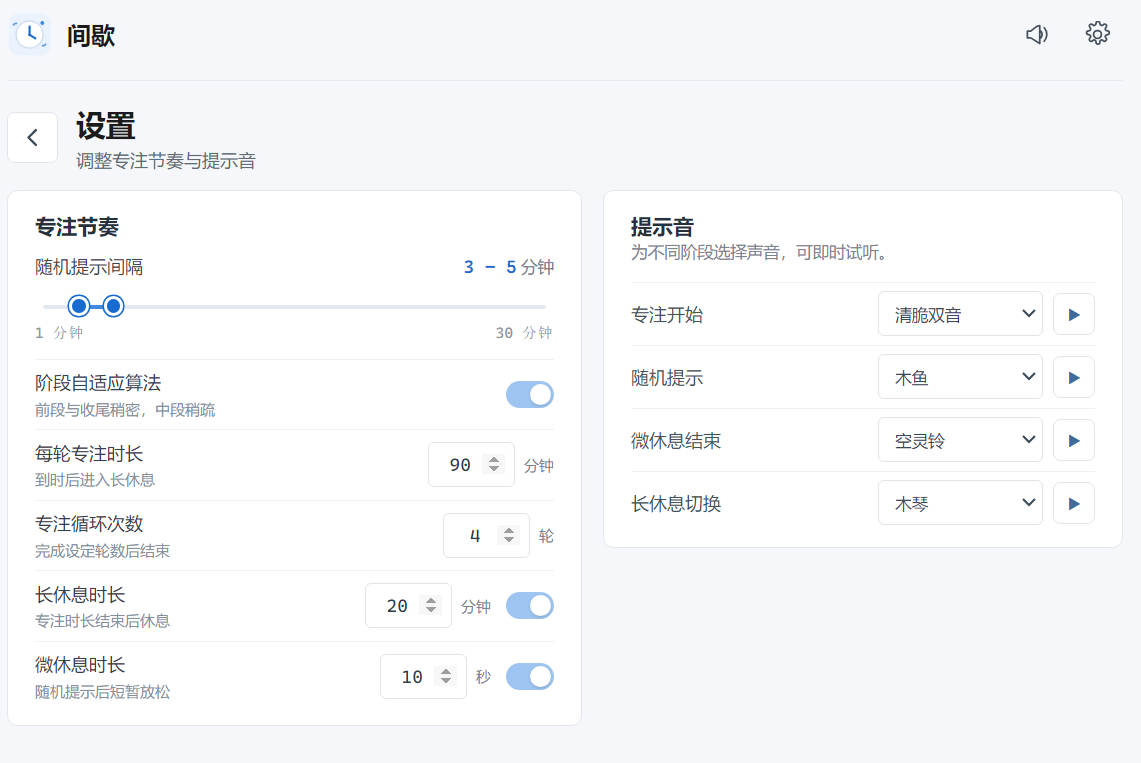This screenshot has height=763, width=1141.
Task: Toggle the sound speaker icon in header
Action: click(1037, 34)
